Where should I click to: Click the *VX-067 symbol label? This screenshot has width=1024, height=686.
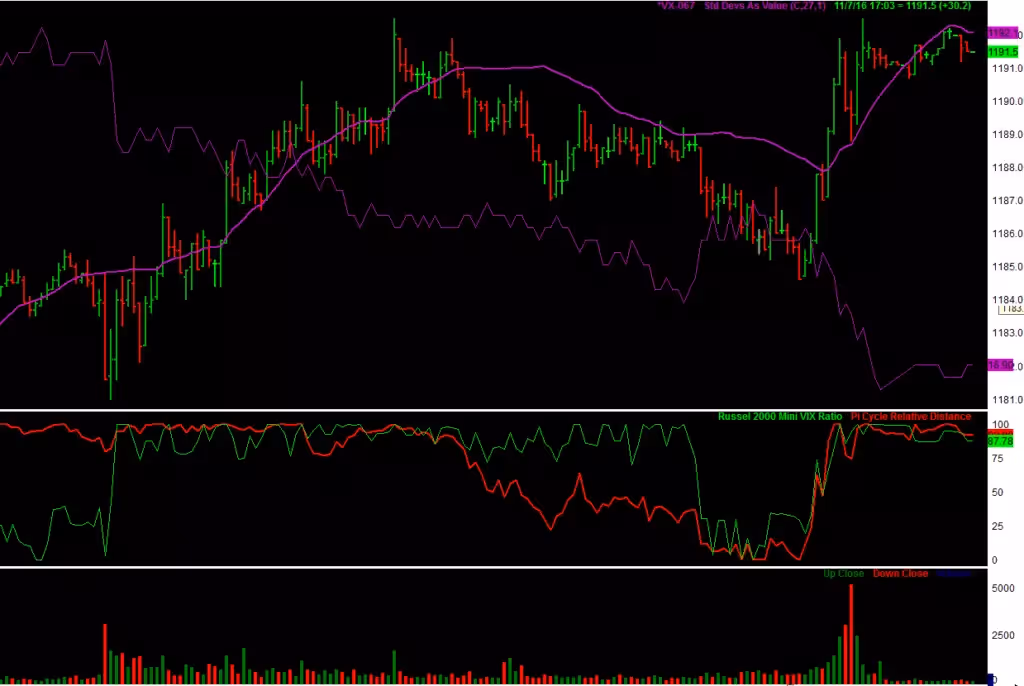(x=676, y=6)
